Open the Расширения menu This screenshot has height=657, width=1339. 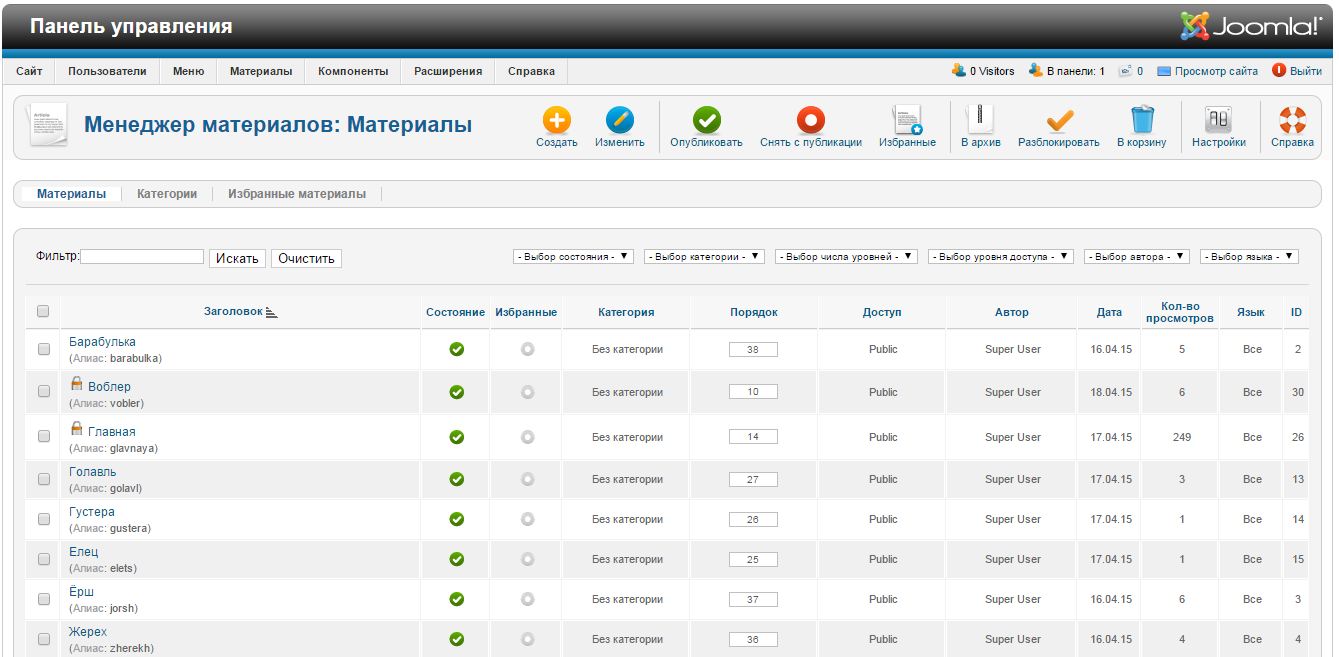coord(448,71)
